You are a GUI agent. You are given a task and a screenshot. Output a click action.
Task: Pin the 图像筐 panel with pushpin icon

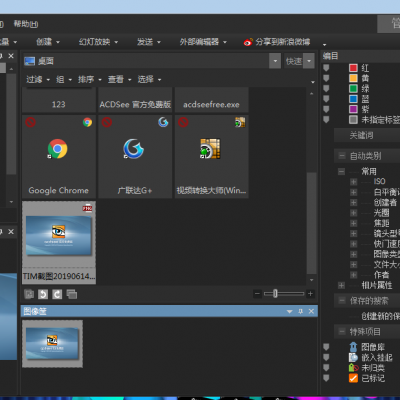(x=300, y=311)
